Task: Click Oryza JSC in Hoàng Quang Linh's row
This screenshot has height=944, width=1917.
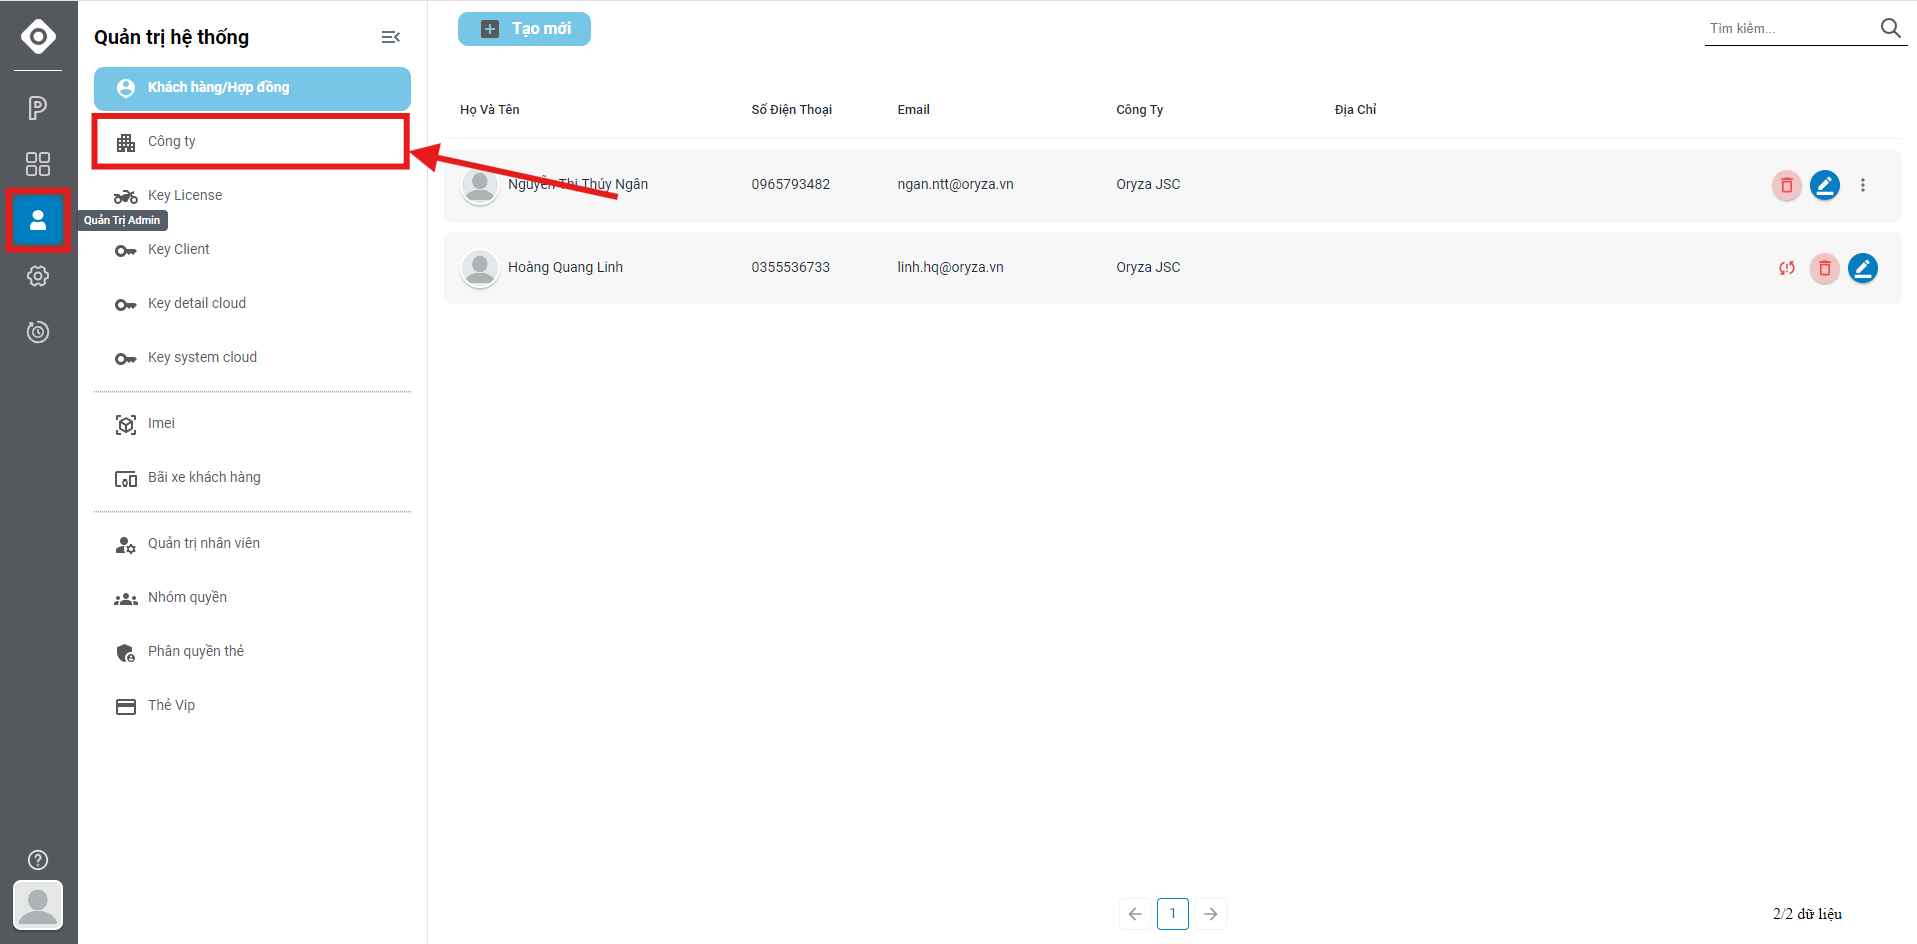Action: point(1148,267)
